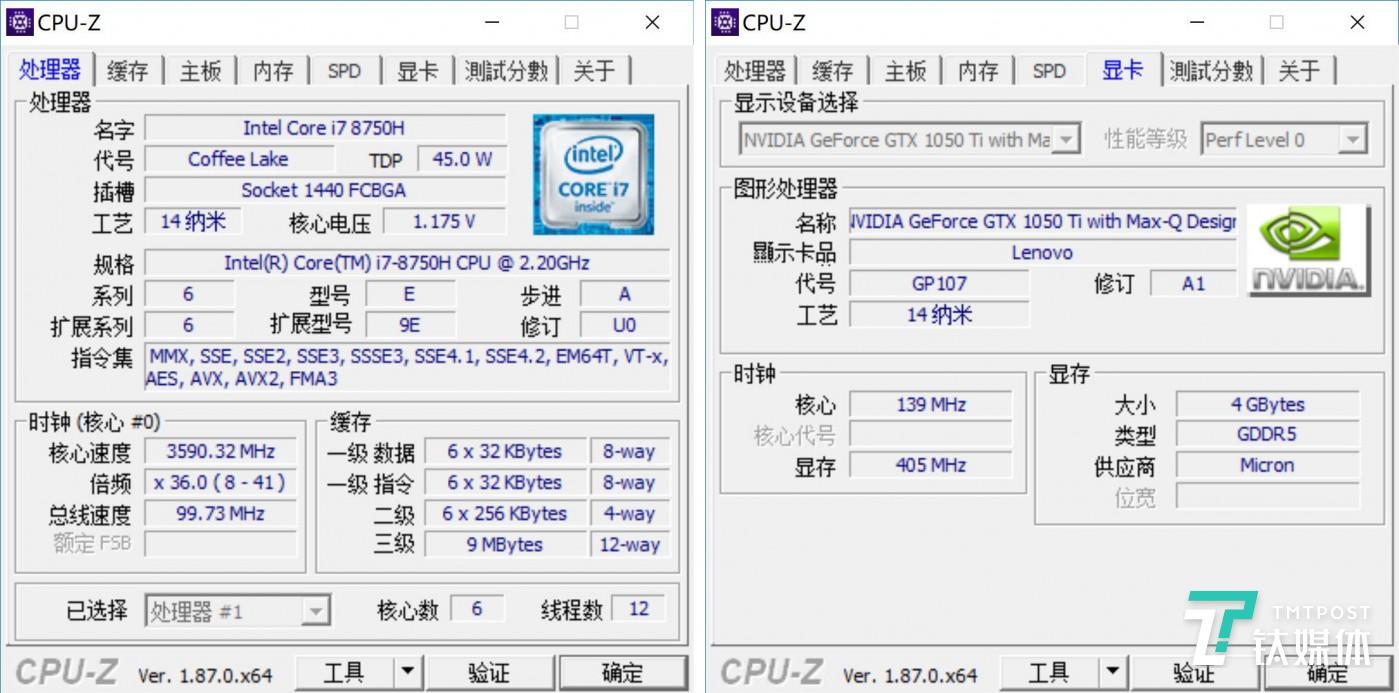Image resolution: width=1399 pixels, height=693 pixels.
Task: Select the 内存 tab in the processor window
Action: [273, 71]
